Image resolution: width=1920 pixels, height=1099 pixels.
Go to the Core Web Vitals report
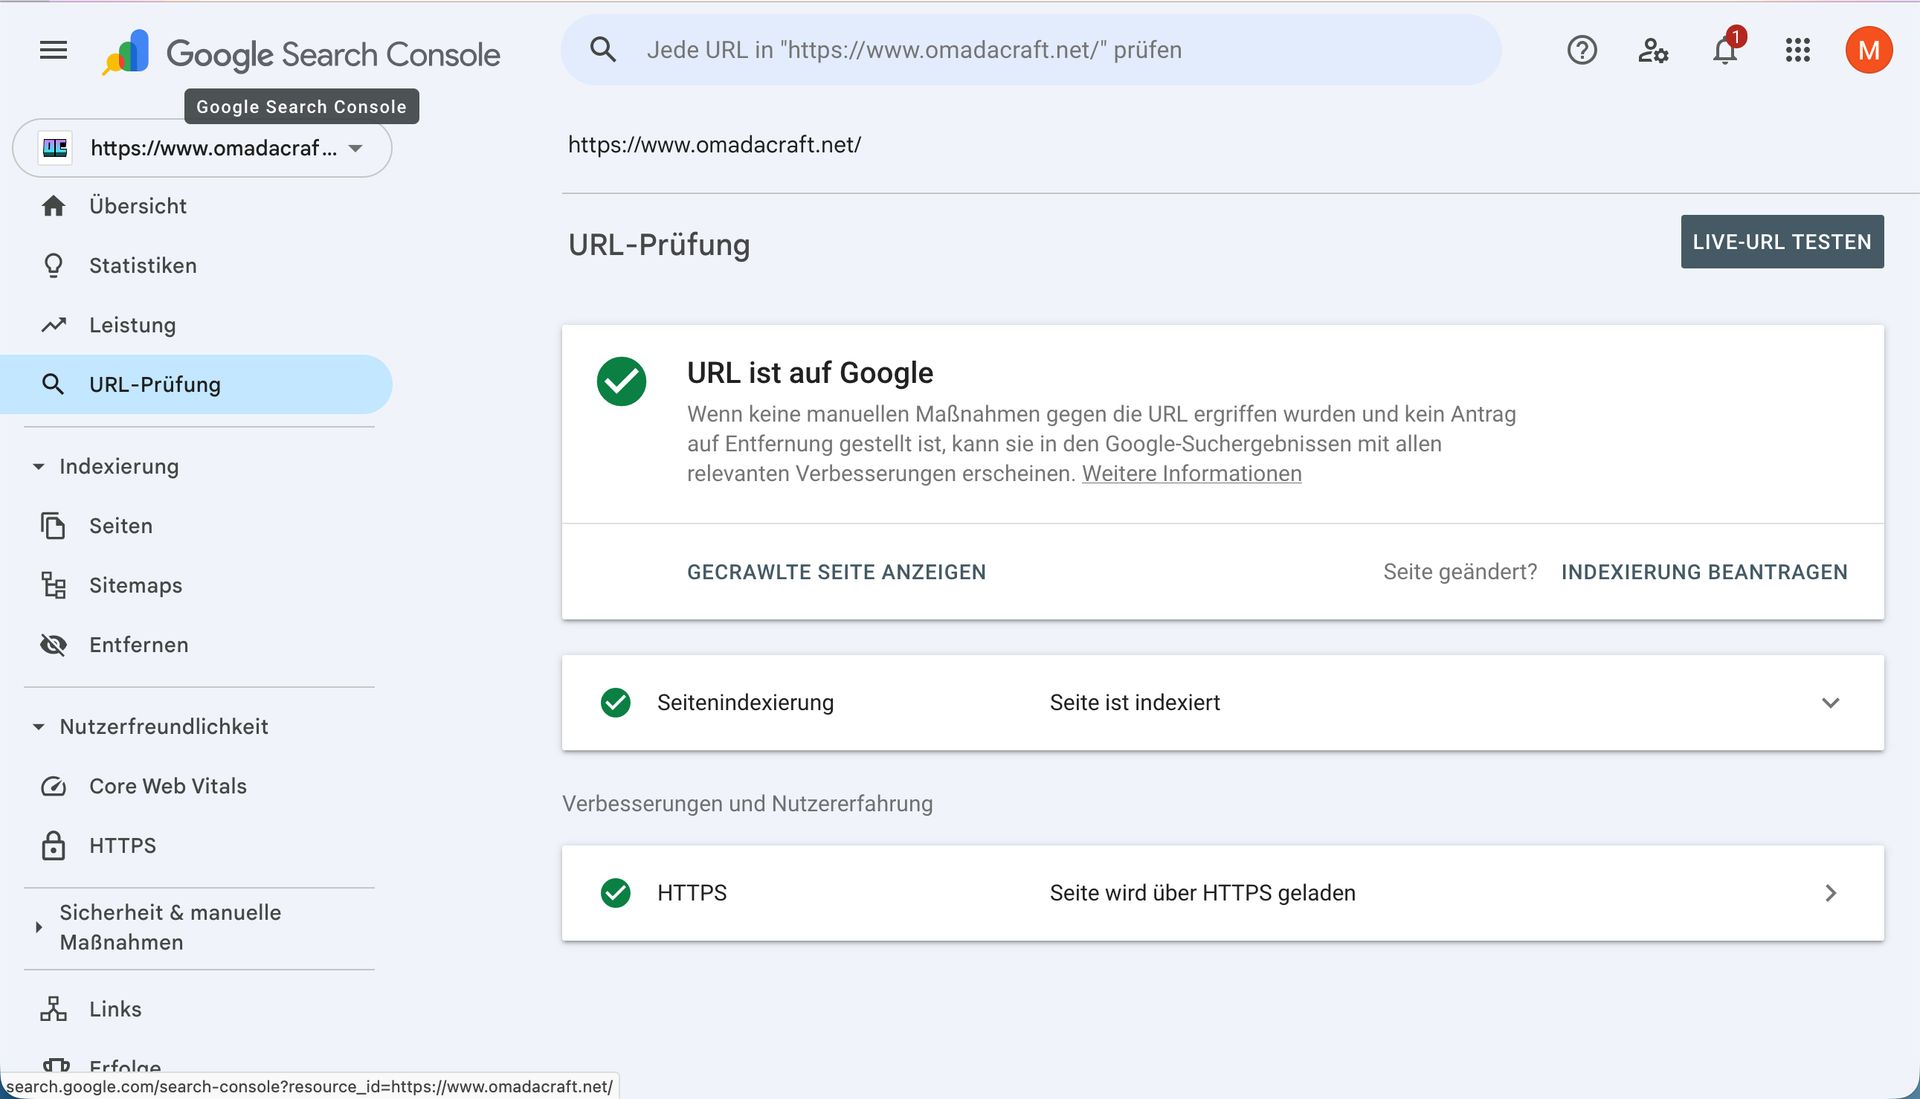167,786
